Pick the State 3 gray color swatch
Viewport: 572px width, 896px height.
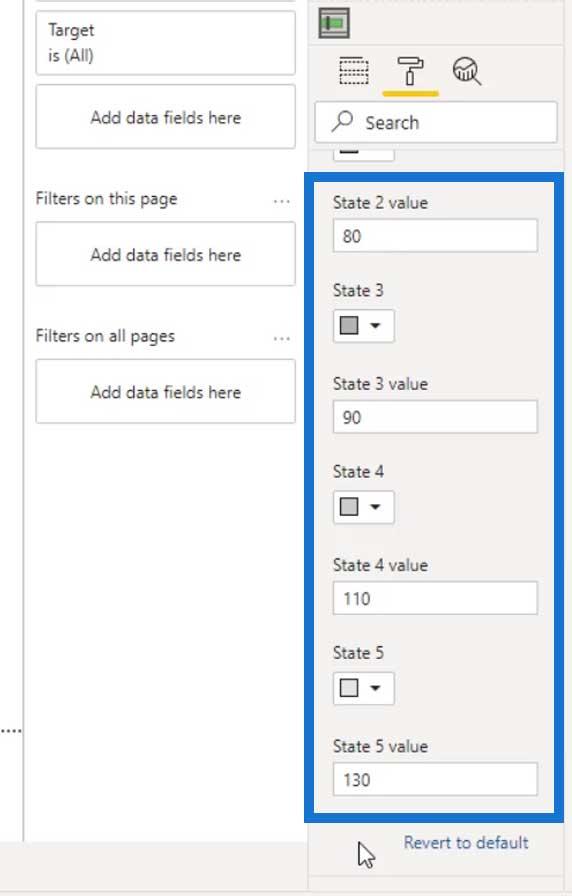[349, 326]
